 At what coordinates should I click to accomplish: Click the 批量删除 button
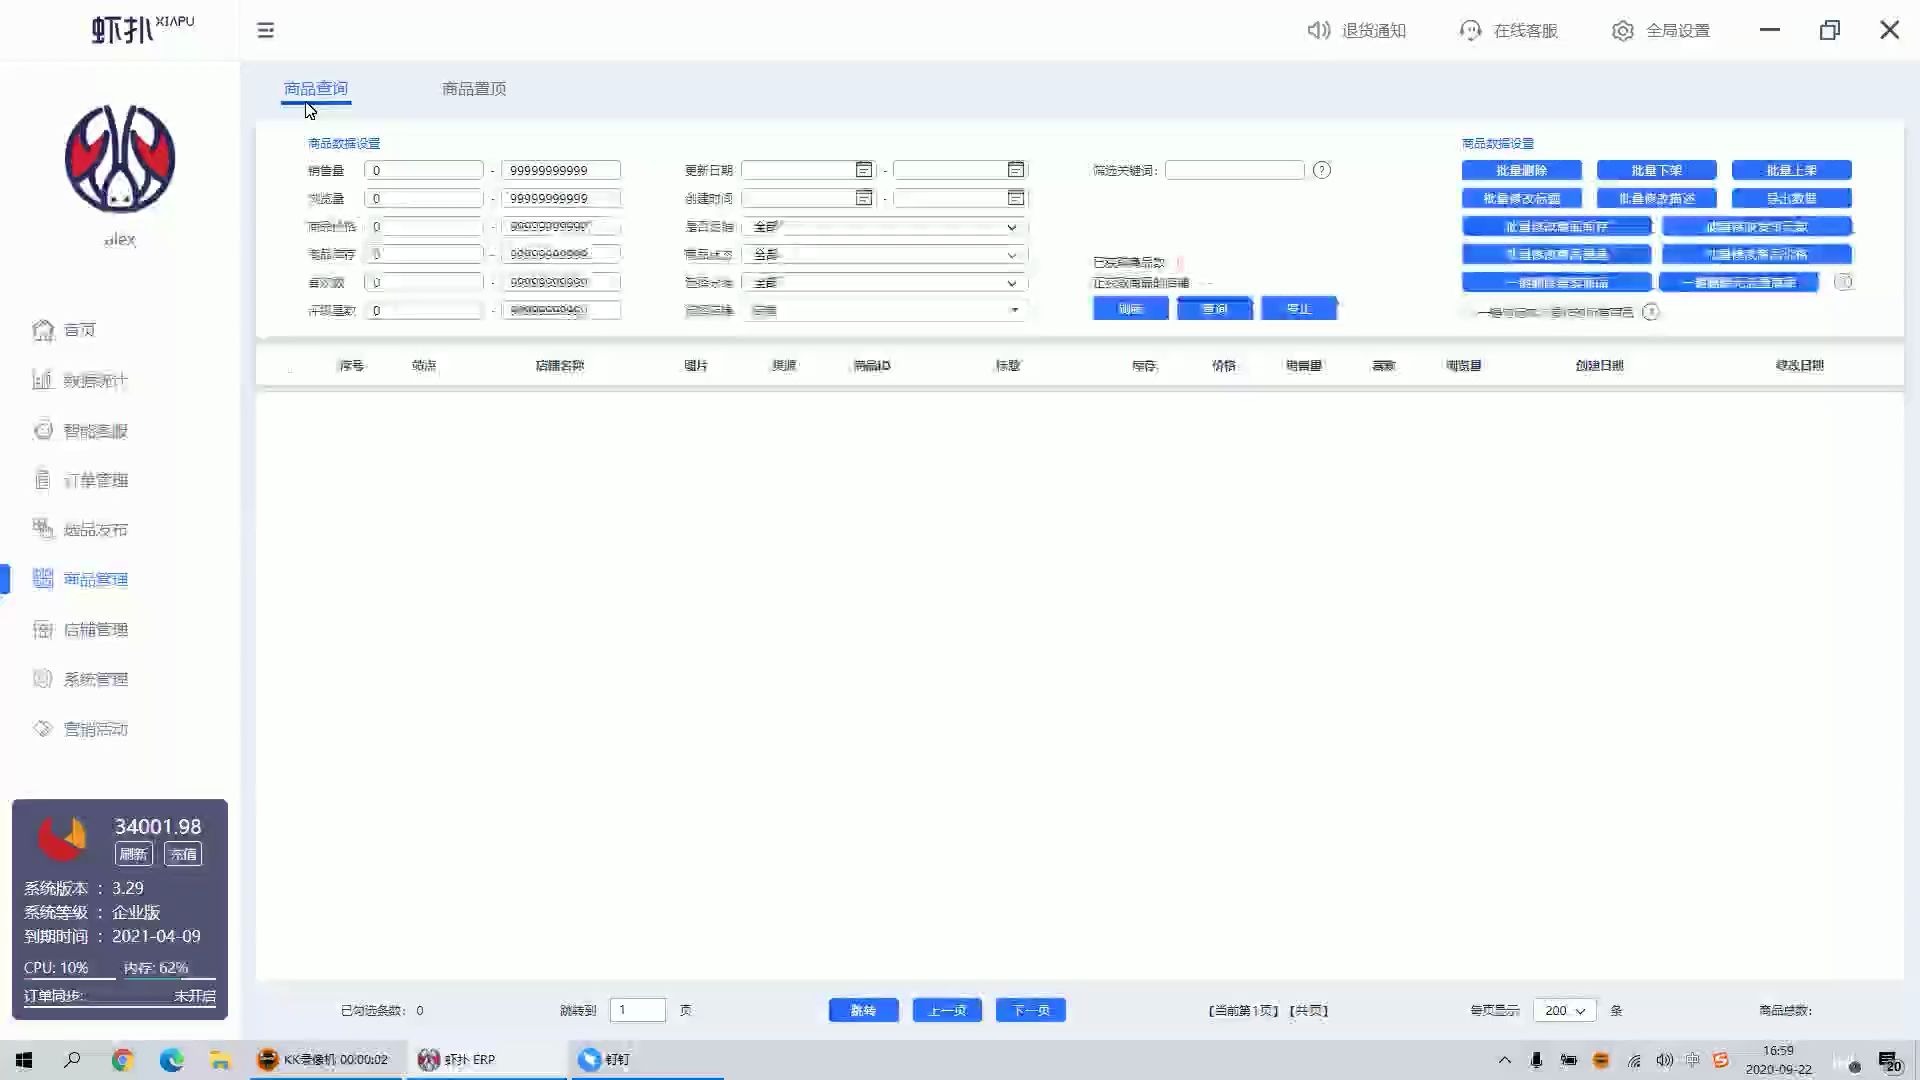(x=1521, y=170)
